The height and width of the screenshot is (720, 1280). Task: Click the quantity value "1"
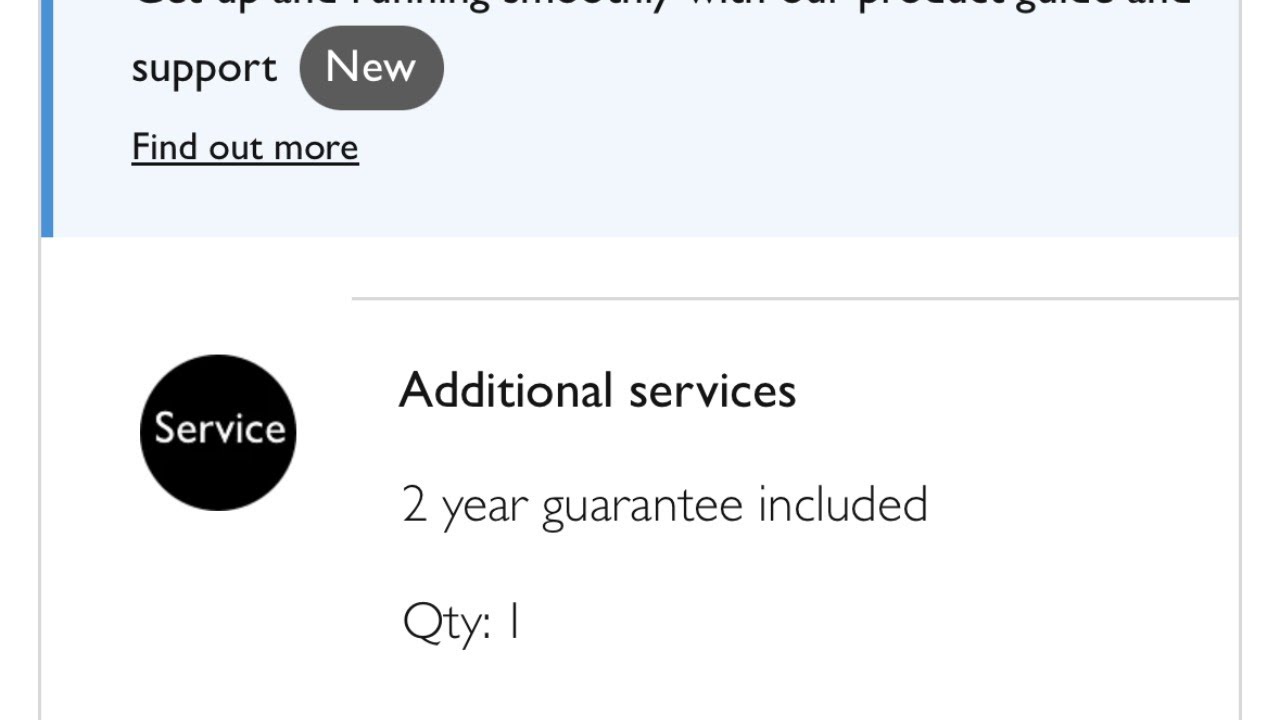point(513,621)
